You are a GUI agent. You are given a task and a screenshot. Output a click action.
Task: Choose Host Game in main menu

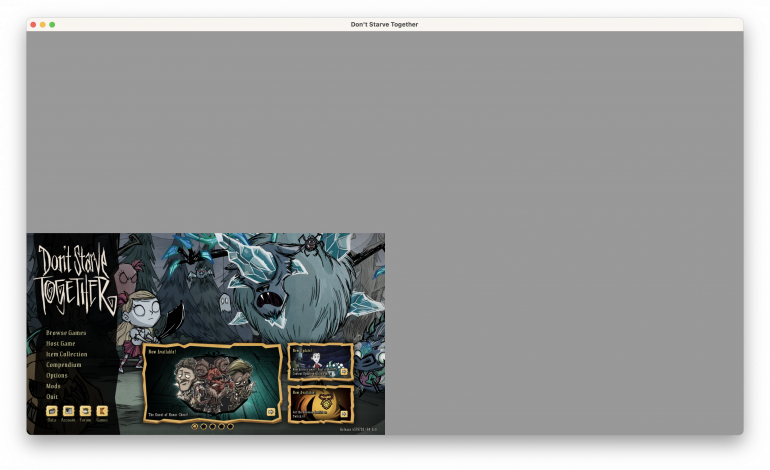click(60, 344)
